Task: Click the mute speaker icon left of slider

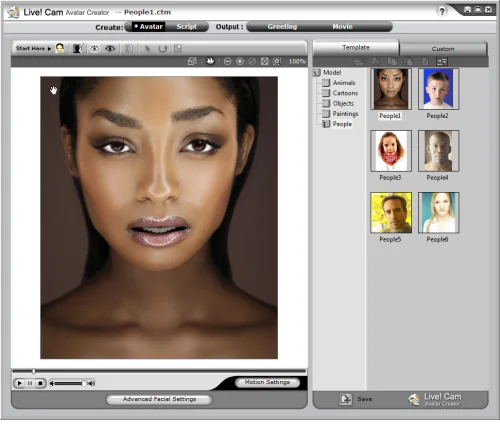Action: pos(52,383)
